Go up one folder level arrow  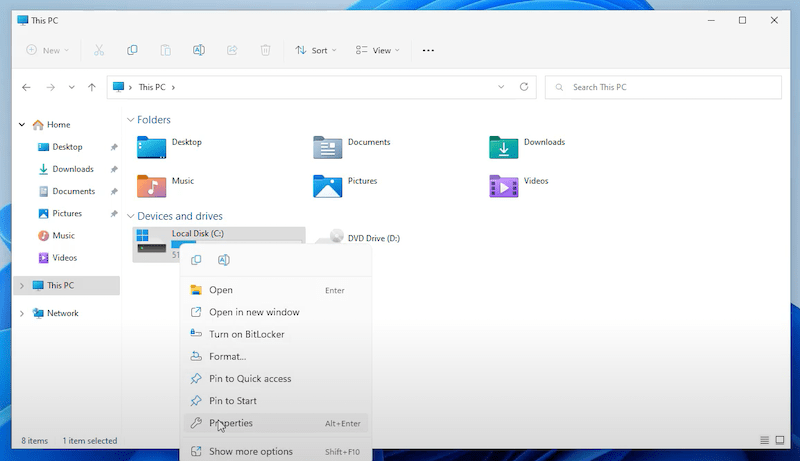point(92,87)
